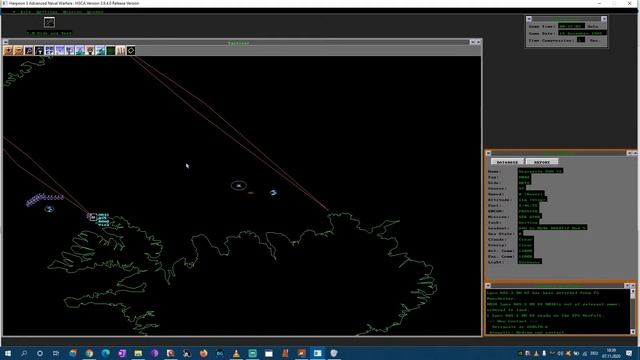
Task: Click the map window's maximize title-bar button
Action: point(478,42)
